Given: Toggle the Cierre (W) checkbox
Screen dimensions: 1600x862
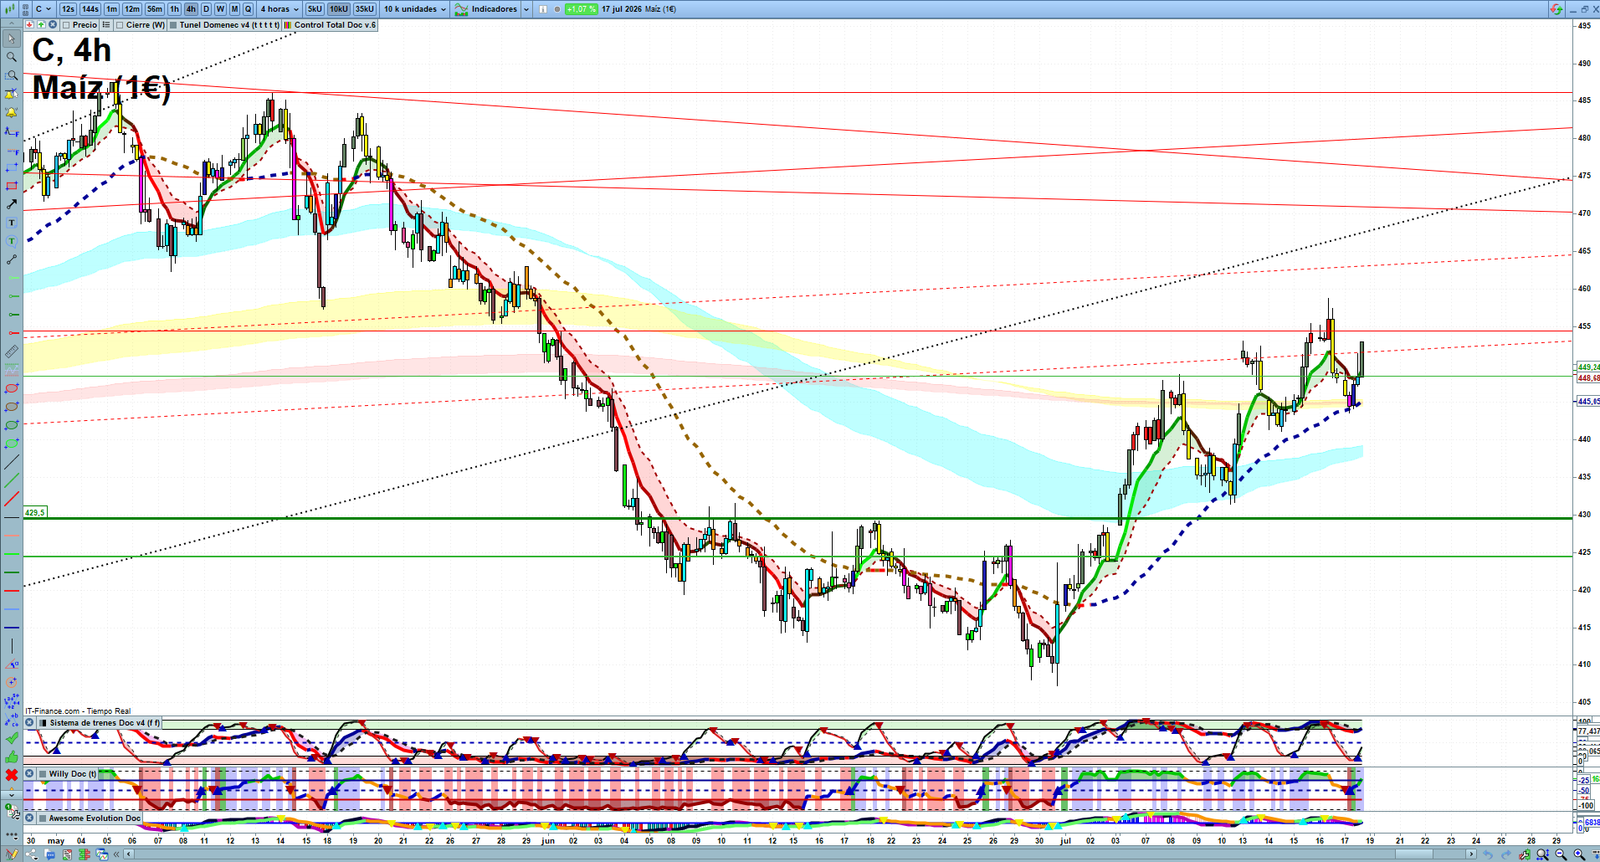Looking at the screenshot, I should tap(120, 25).
